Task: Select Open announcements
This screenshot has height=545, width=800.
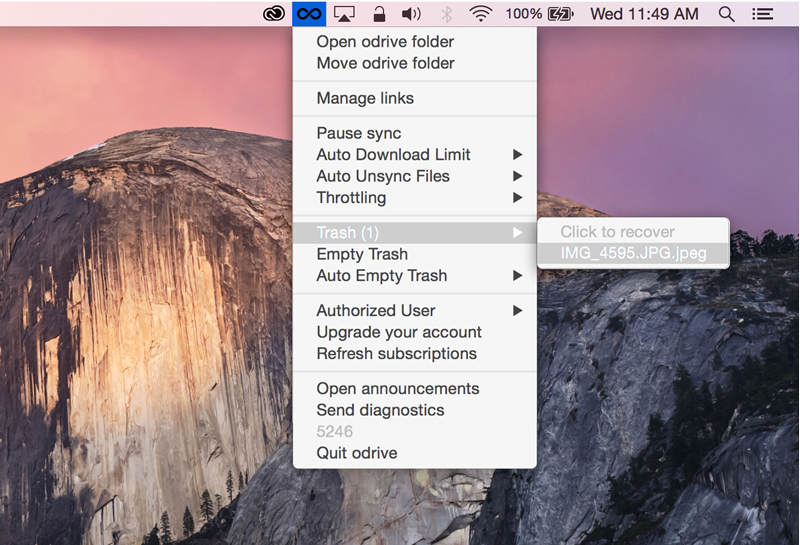Action: pos(415,389)
